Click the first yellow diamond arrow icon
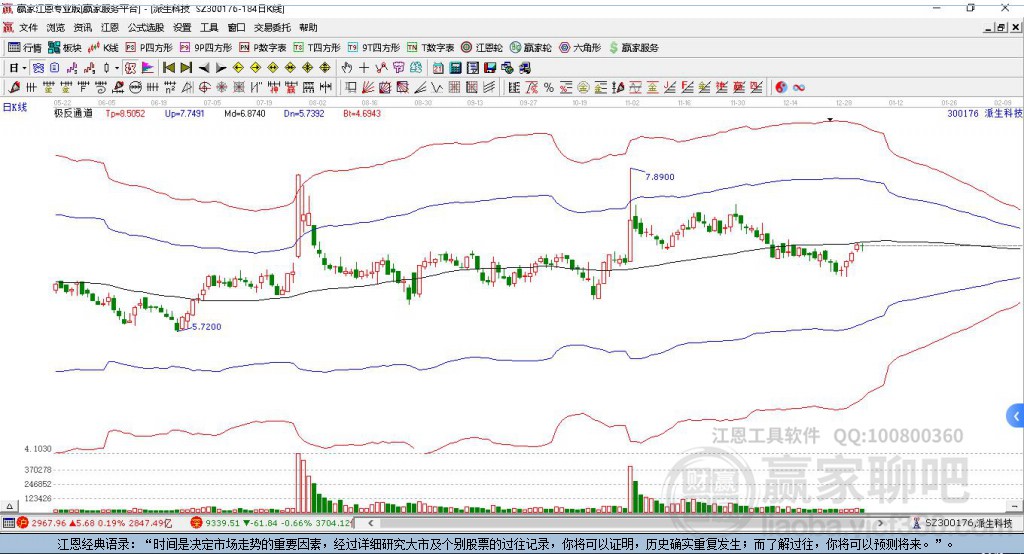This screenshot has height=554, width=1024. click(x=238, y=68)
